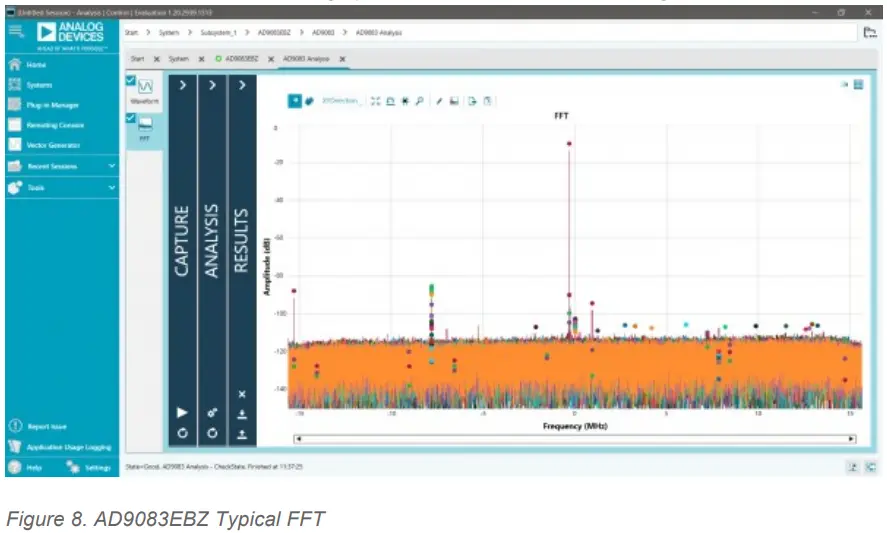Click the main carrier peak marker in FFT
The image size is (887, 533).
pyautogui.click(x=569, y=144)
